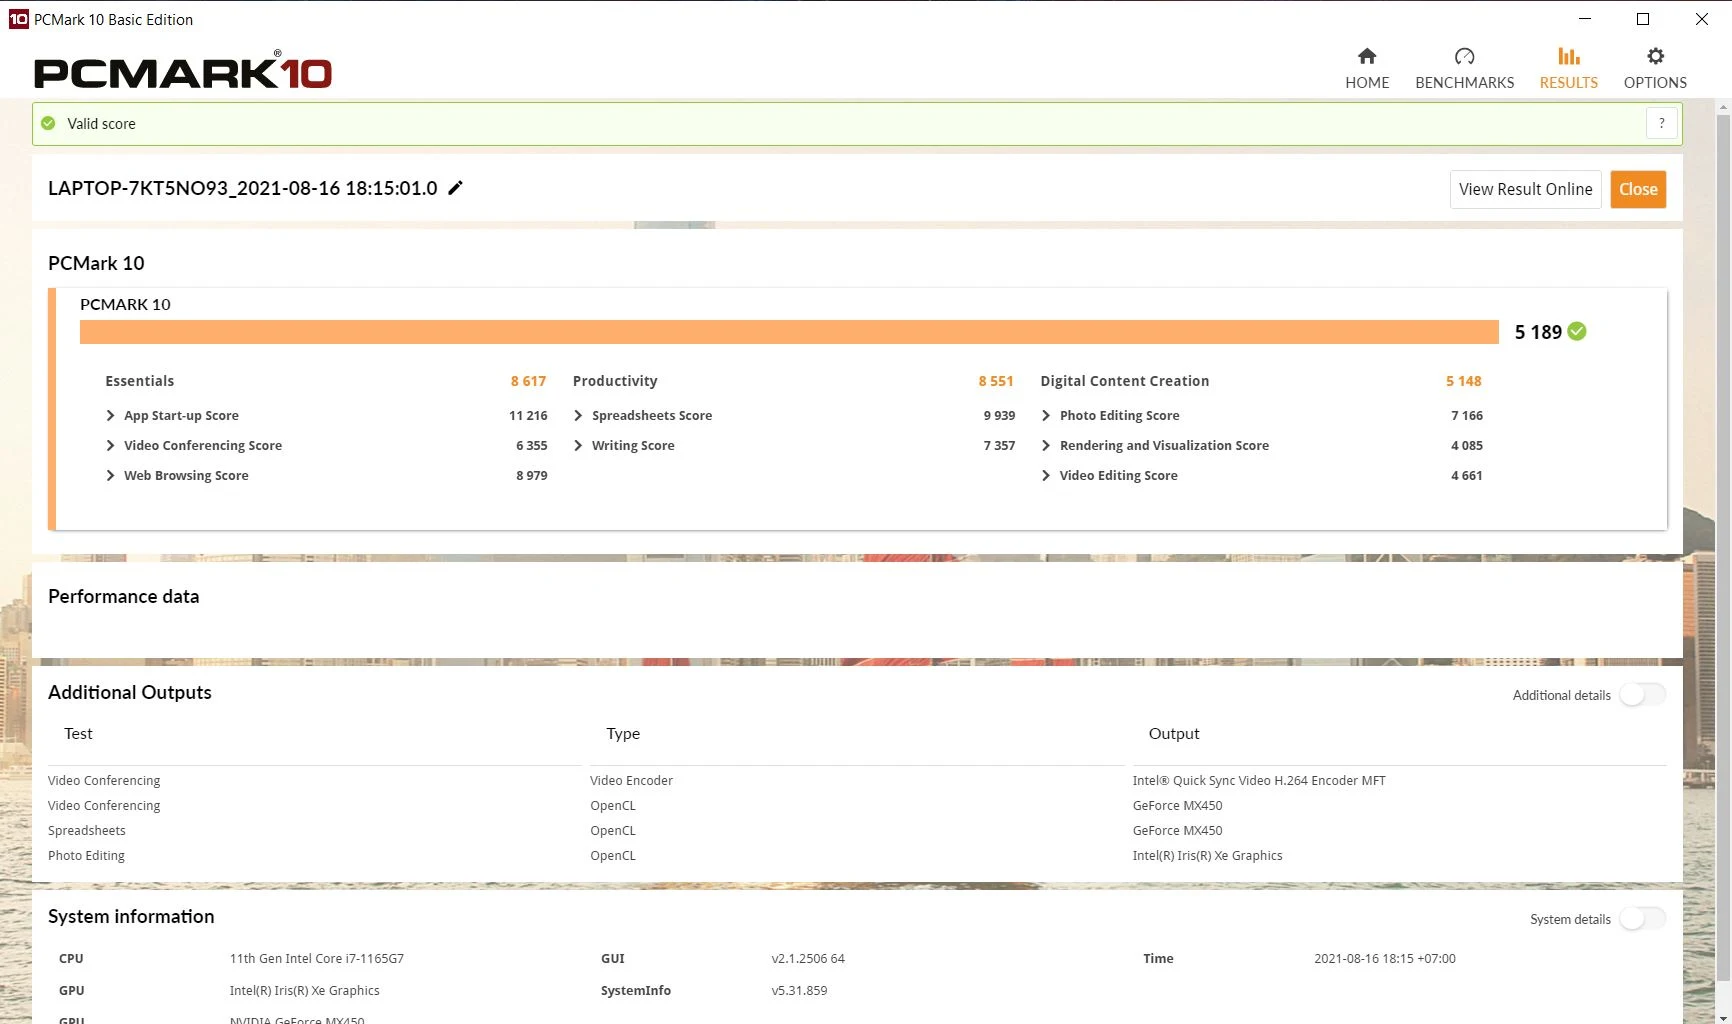Click the Output column header

coord(1174,733)
